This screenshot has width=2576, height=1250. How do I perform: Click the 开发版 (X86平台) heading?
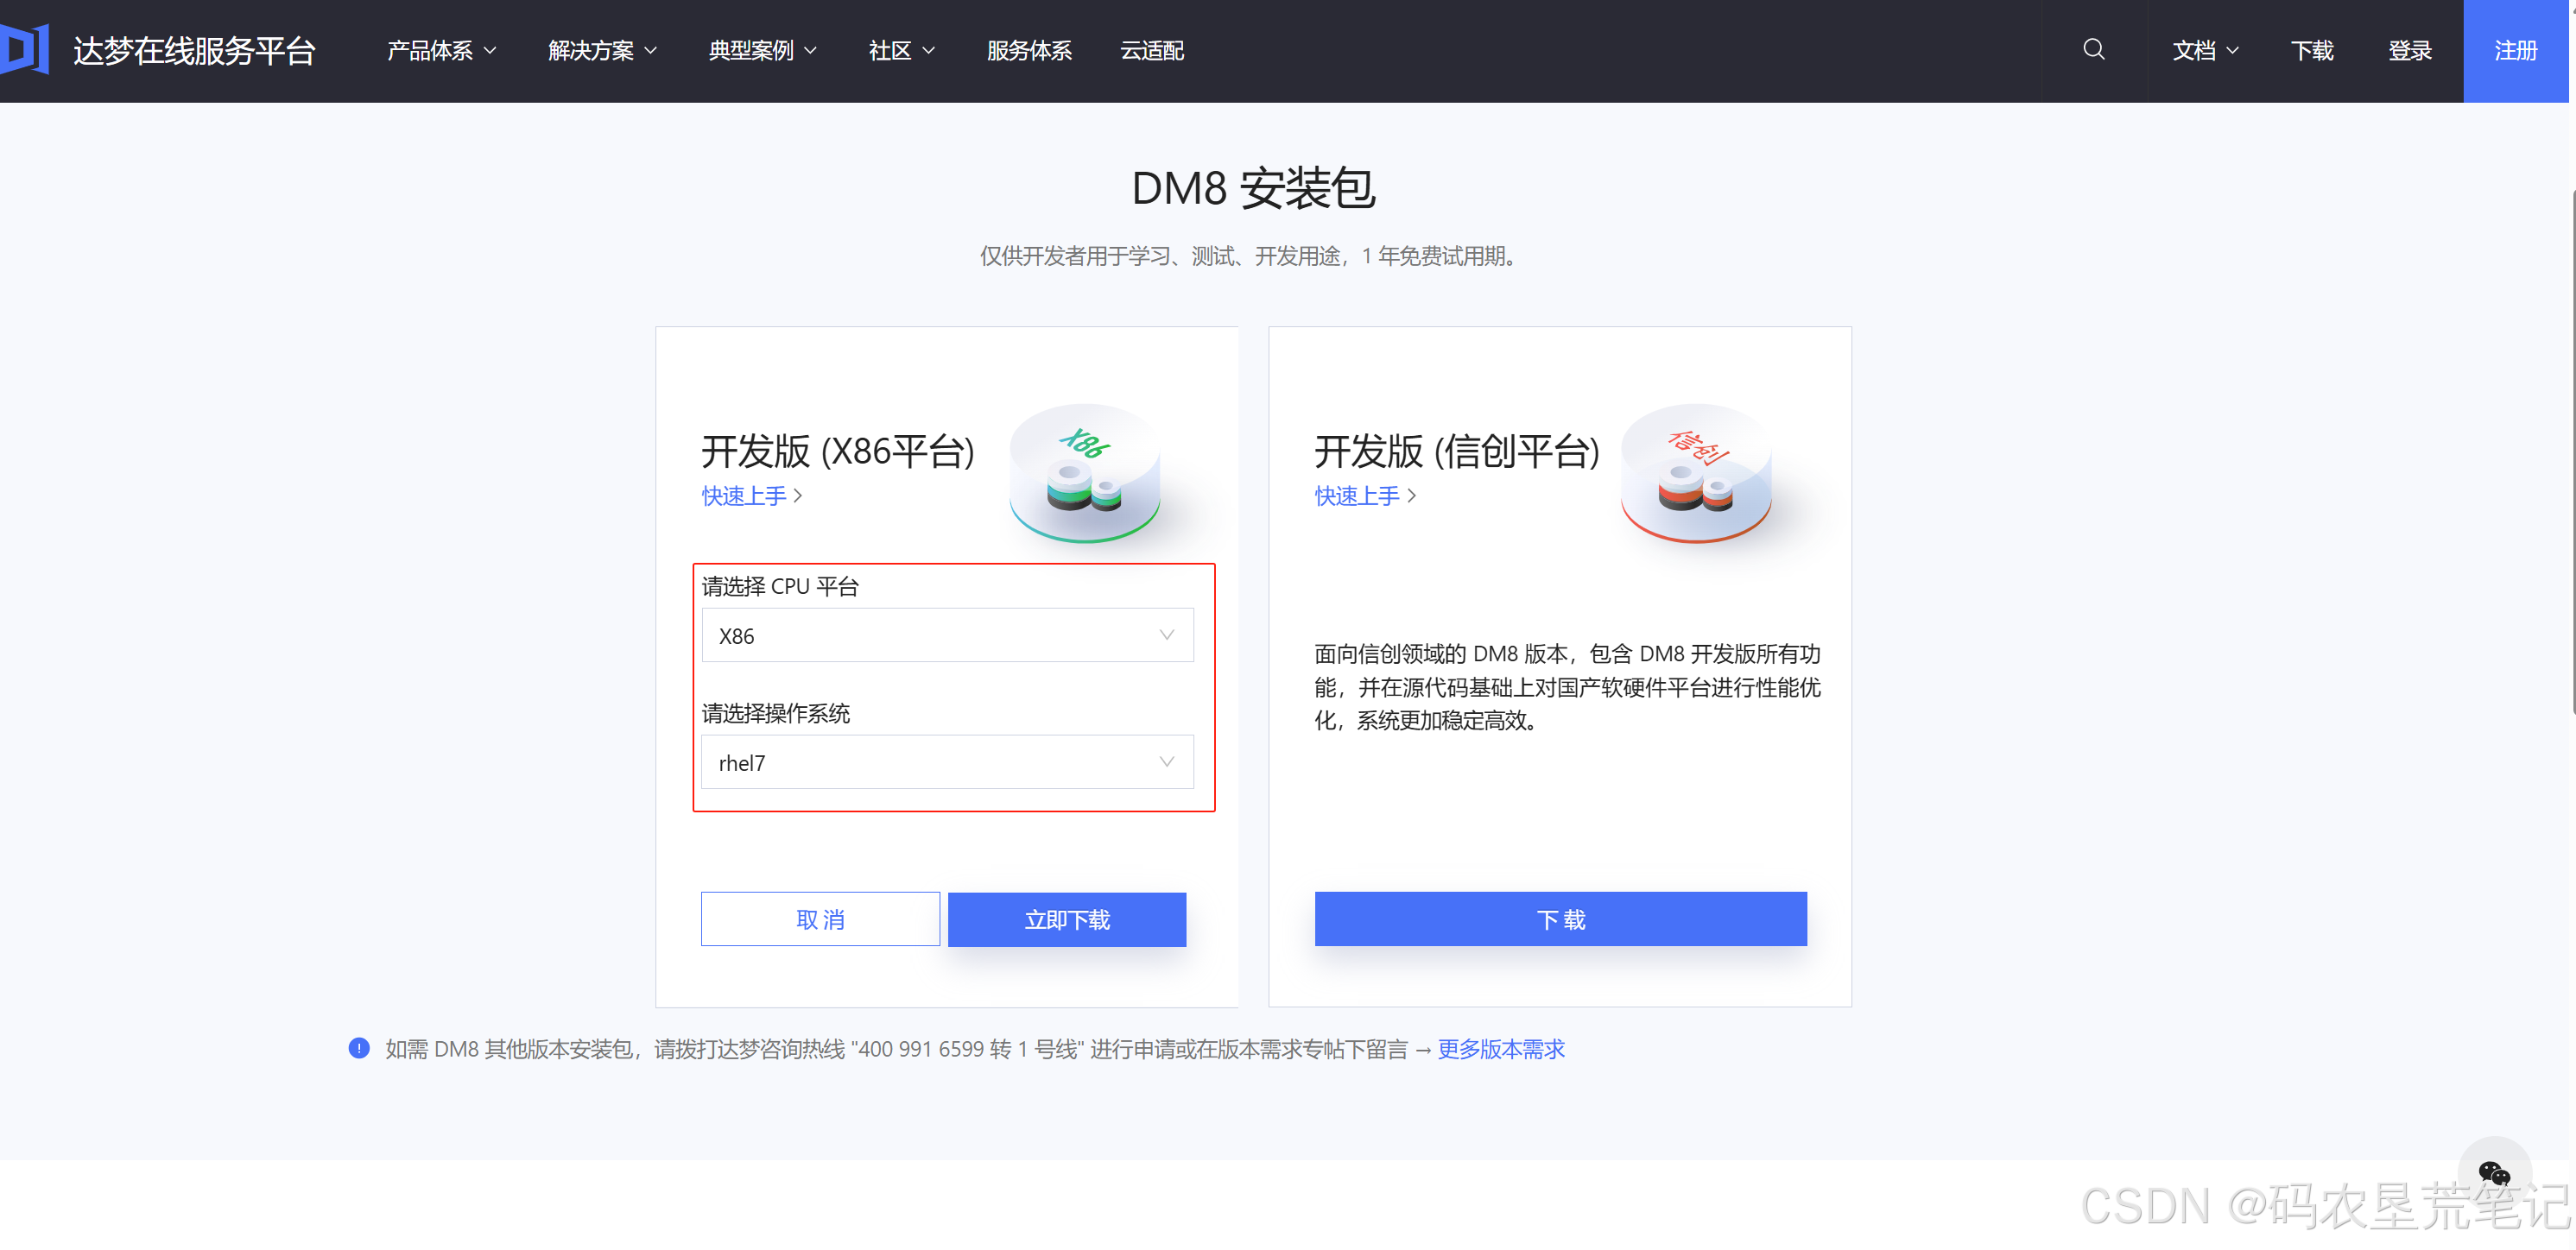coord(838,451)
